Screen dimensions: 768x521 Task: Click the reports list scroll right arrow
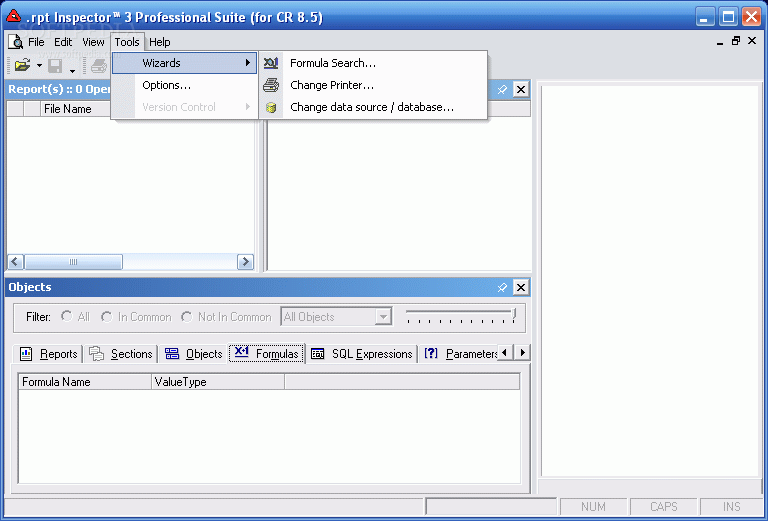coord(245,261)
